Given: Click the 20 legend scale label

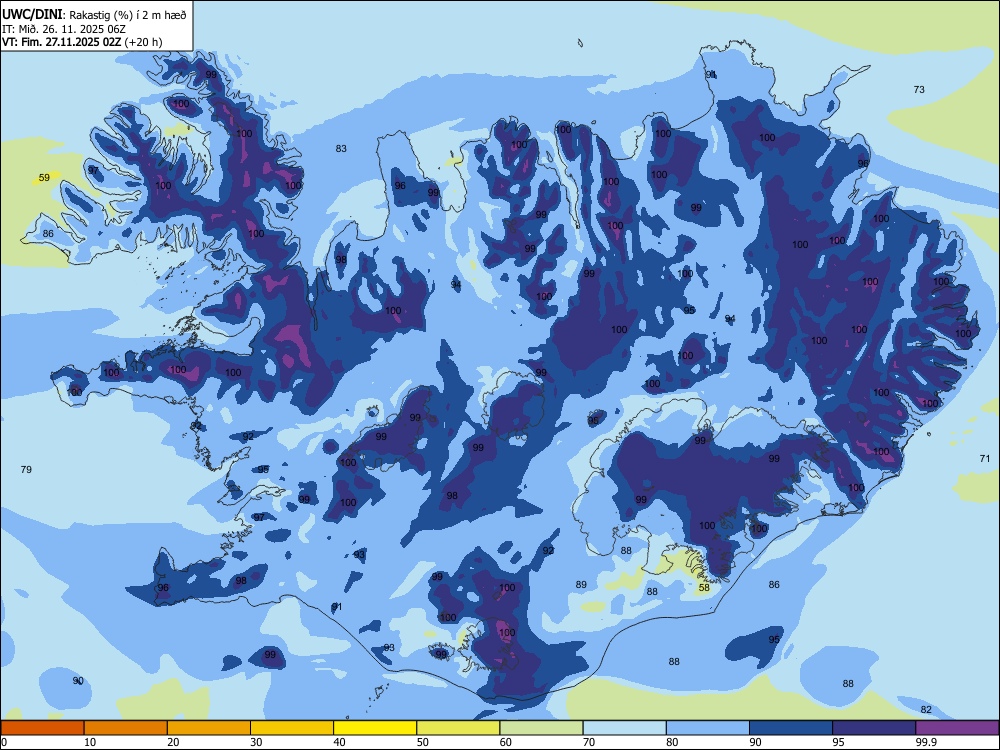Looking at the screenshot, I should click(173, 742).
